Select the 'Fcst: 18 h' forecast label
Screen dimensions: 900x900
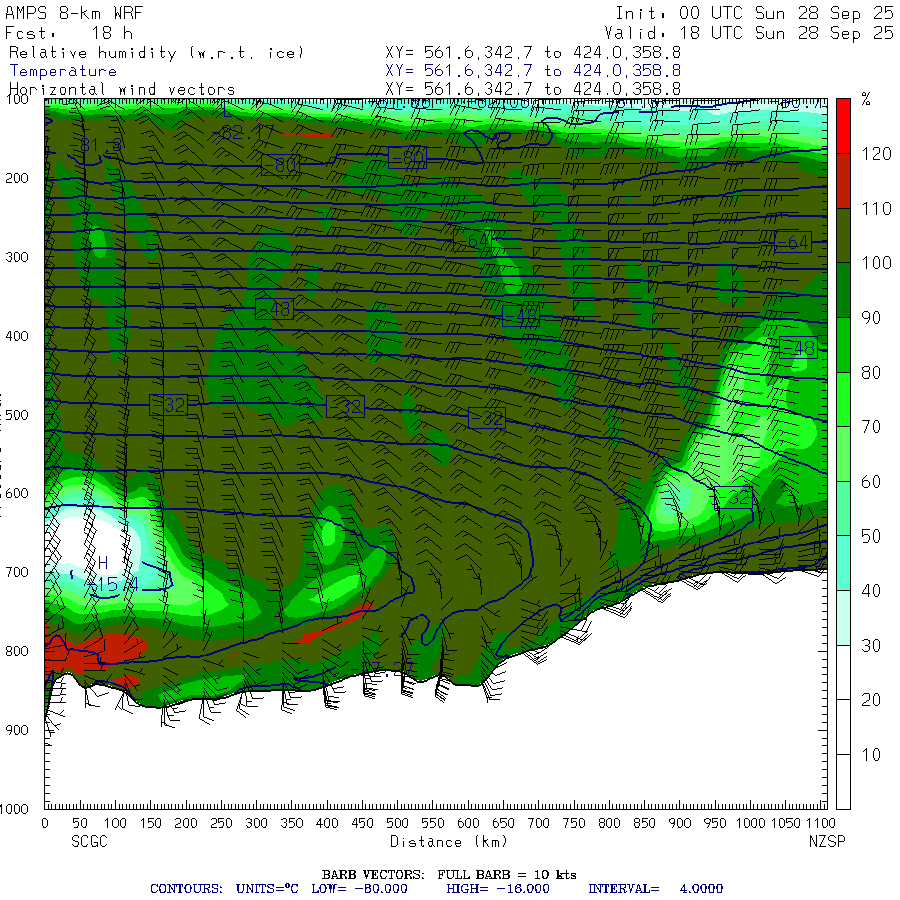pos(69,33)
